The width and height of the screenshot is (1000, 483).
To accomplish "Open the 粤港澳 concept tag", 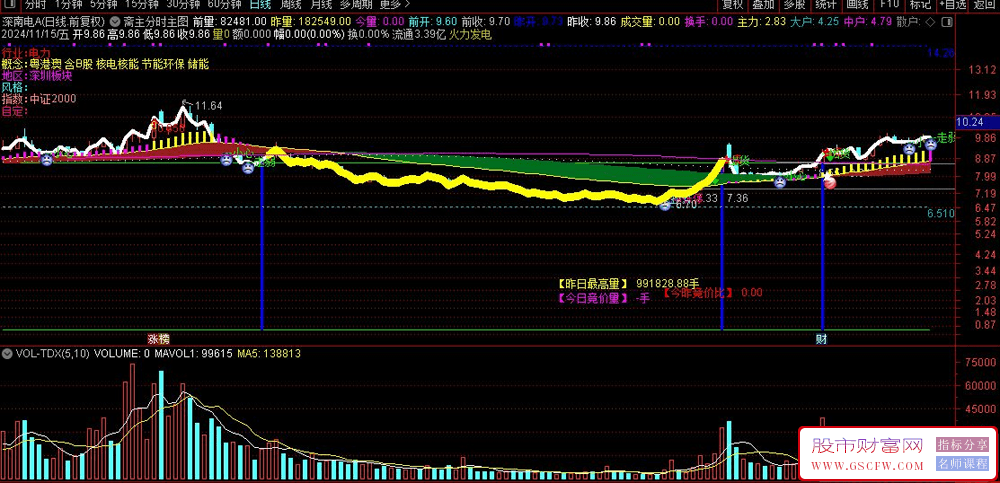I will click(45, 64).
